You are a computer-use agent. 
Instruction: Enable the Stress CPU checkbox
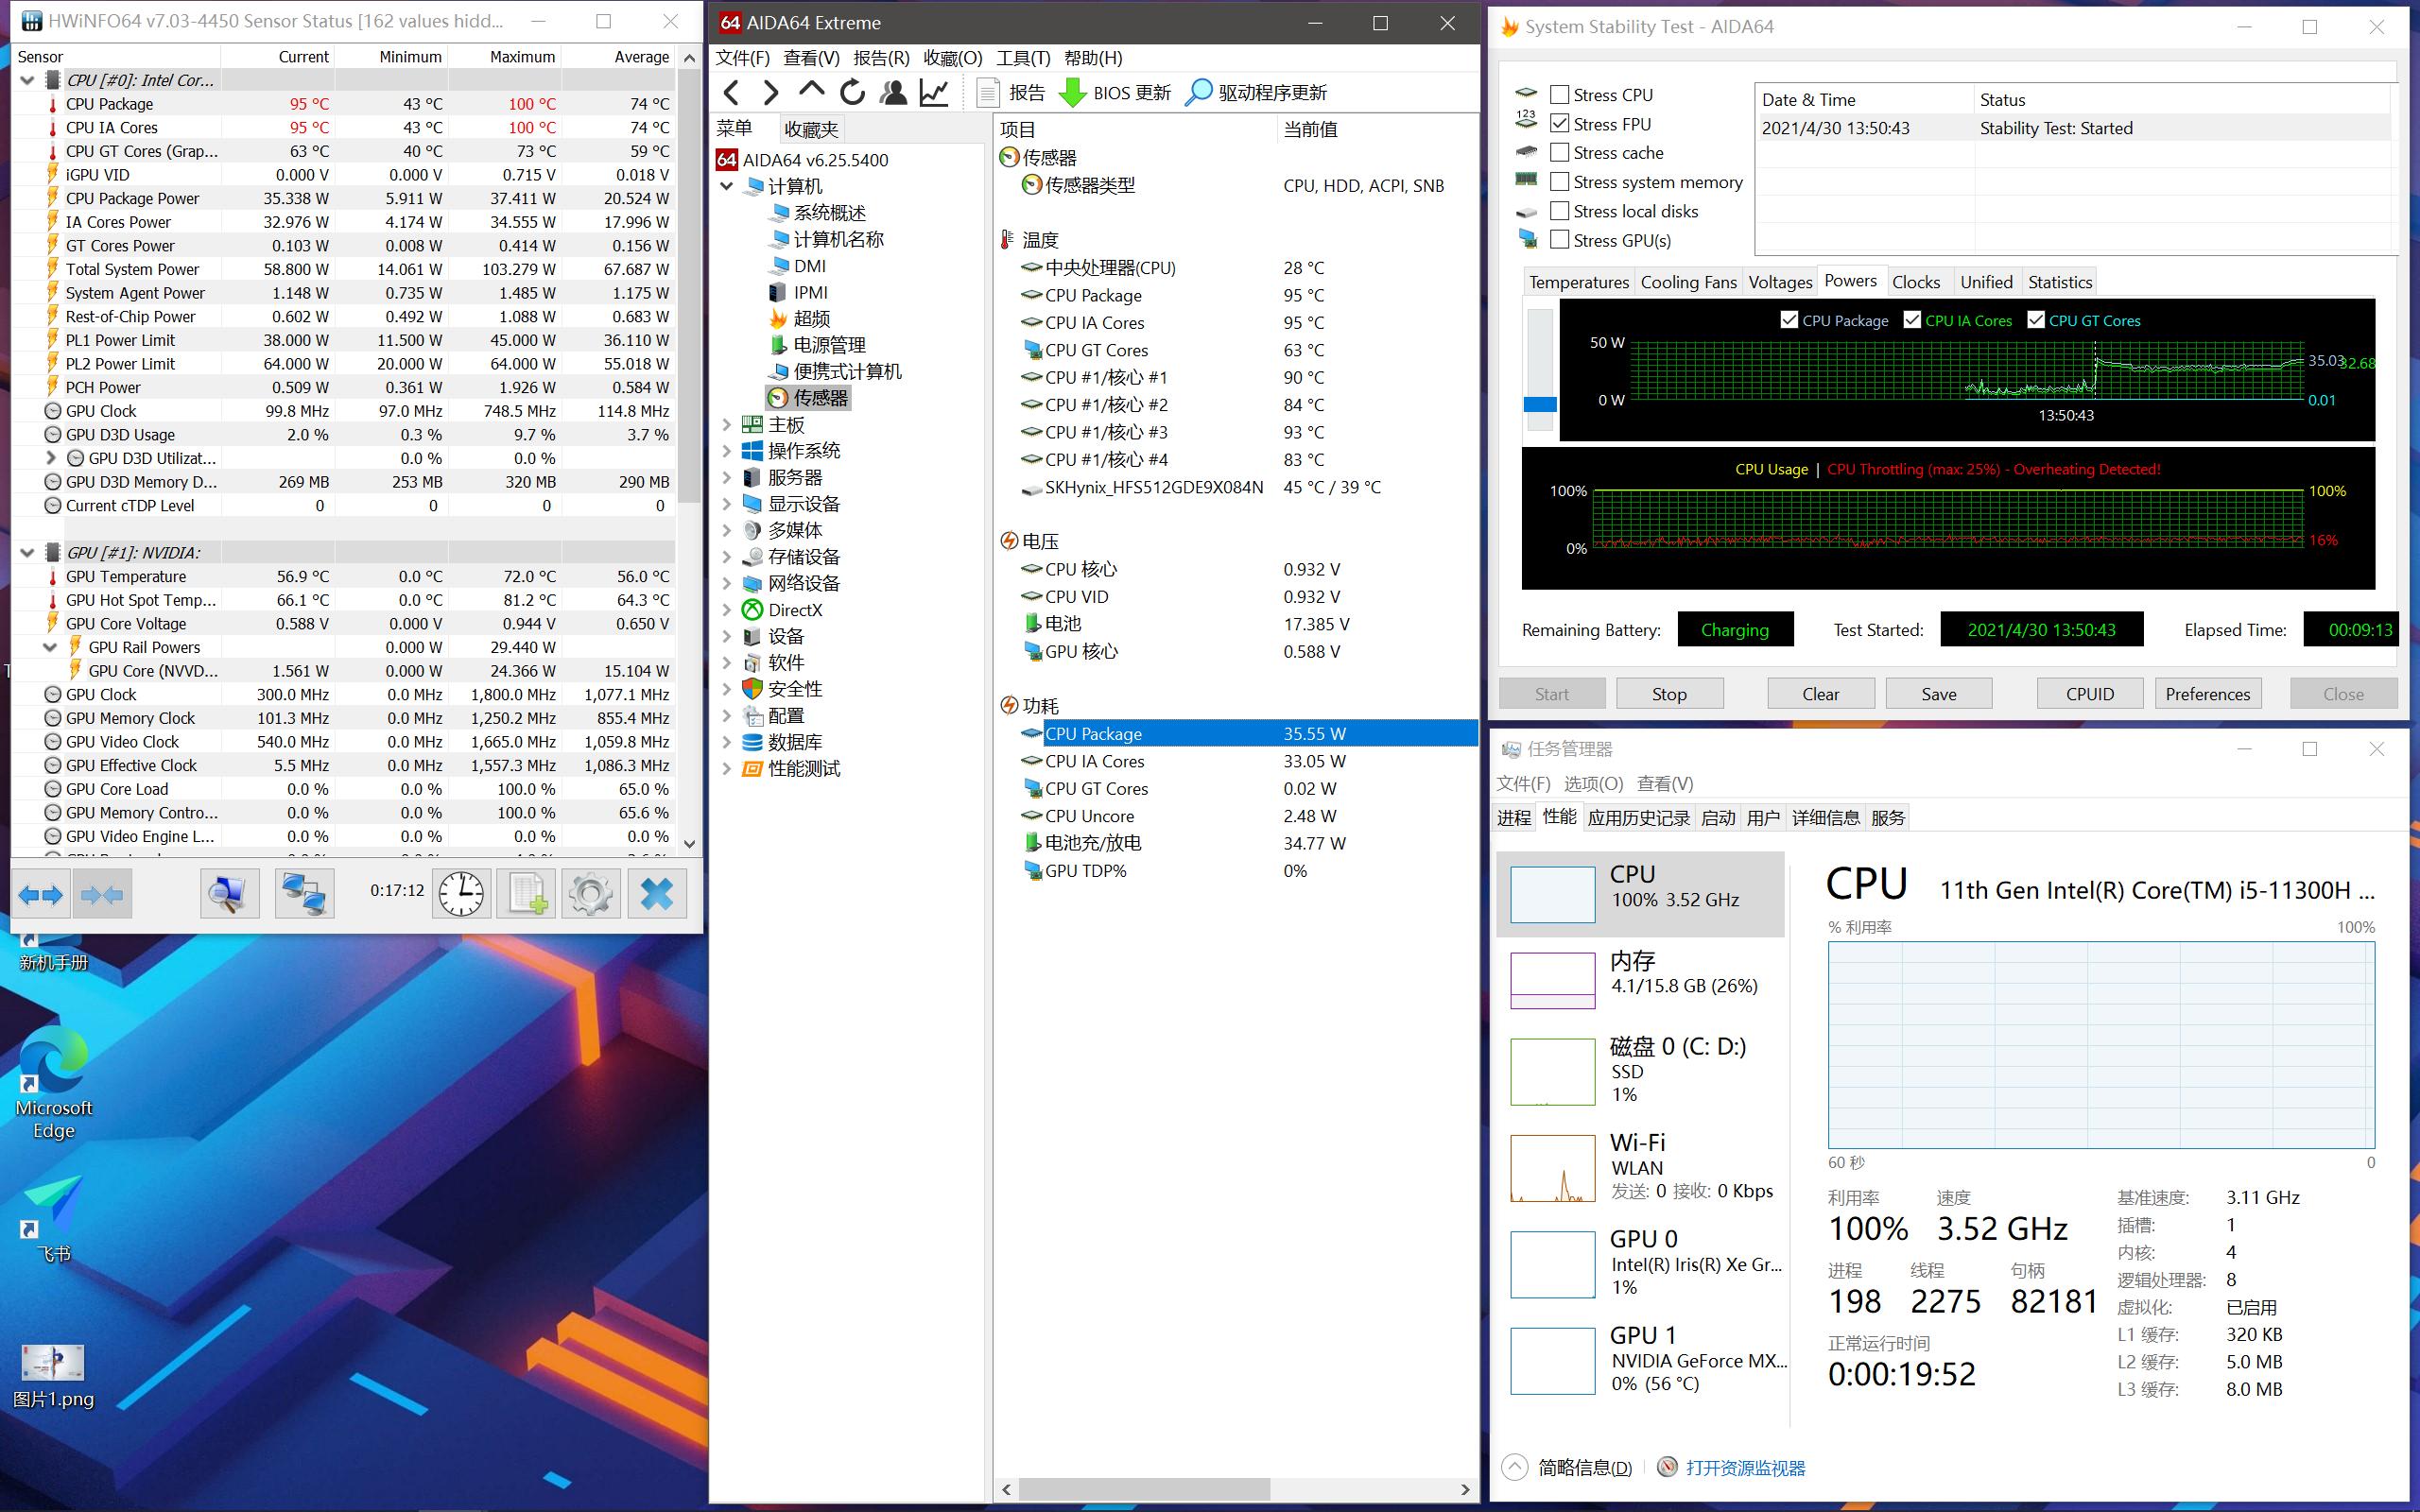1559,95
